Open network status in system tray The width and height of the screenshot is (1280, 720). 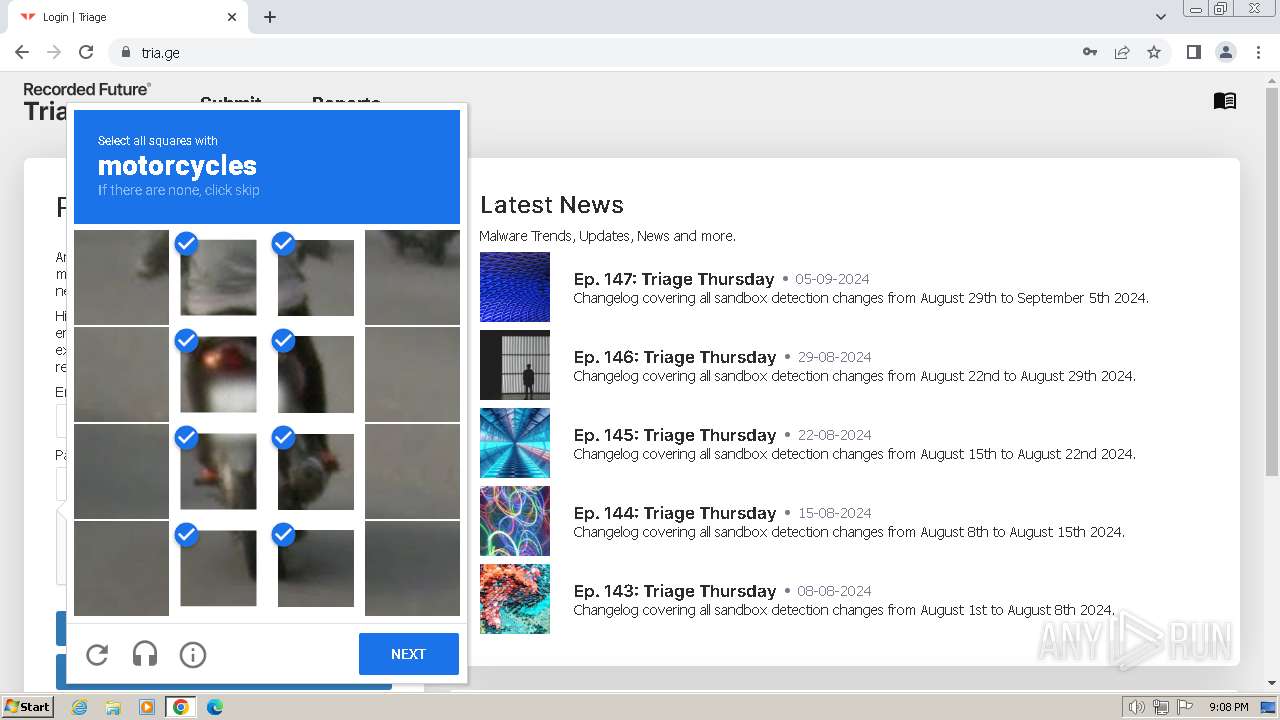(x=1160, y=707)
